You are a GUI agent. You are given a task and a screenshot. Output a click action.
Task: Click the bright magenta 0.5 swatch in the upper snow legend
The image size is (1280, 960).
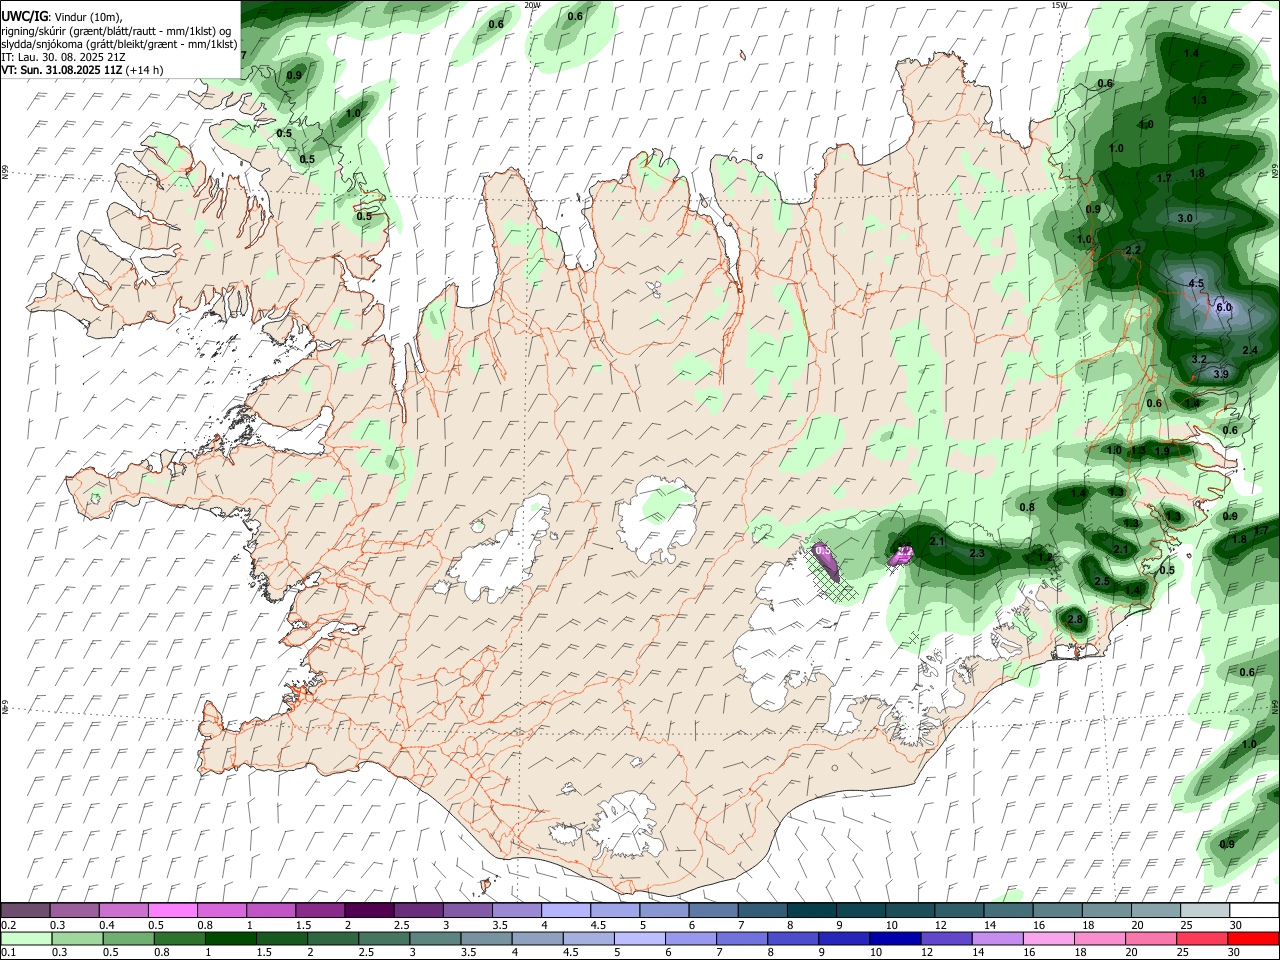click(x=173, y=910)
